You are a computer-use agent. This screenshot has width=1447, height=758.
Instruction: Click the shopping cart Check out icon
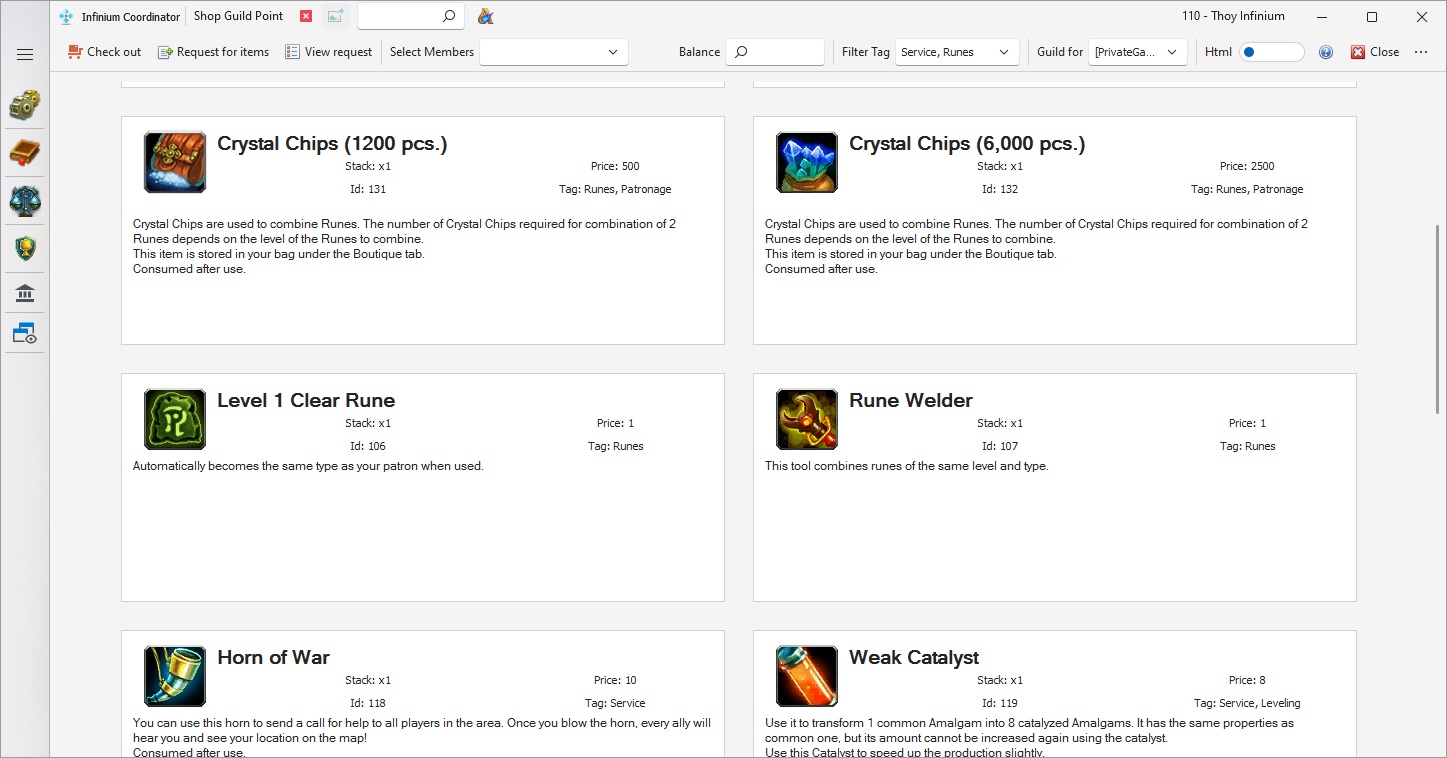(x=75, y=52)
